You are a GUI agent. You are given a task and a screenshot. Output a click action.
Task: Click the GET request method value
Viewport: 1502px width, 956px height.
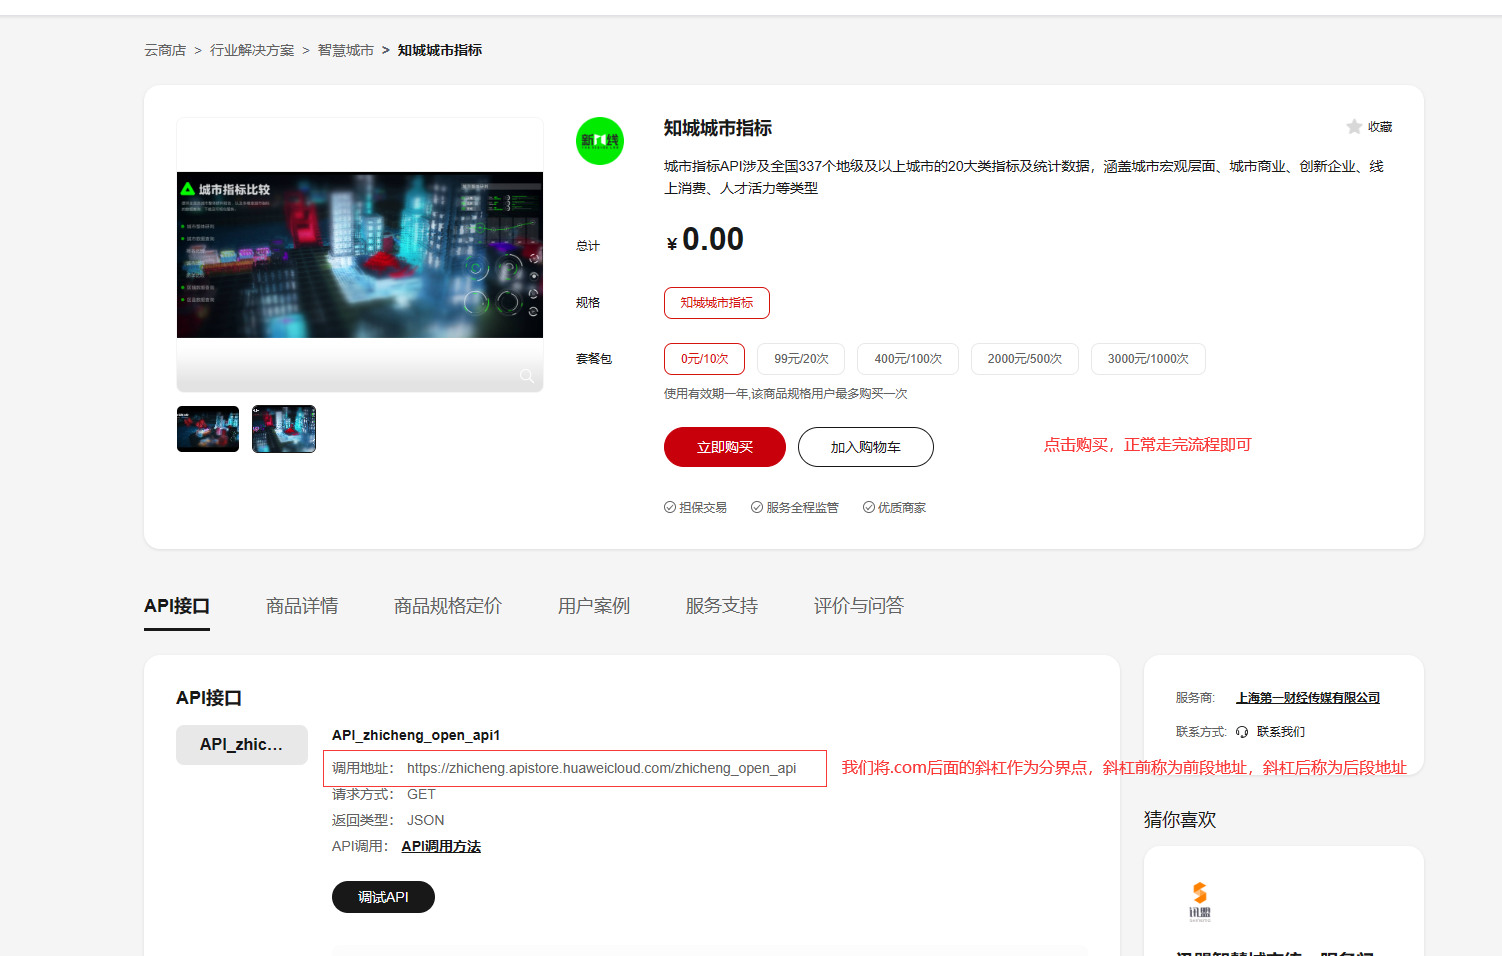(421, 794)
